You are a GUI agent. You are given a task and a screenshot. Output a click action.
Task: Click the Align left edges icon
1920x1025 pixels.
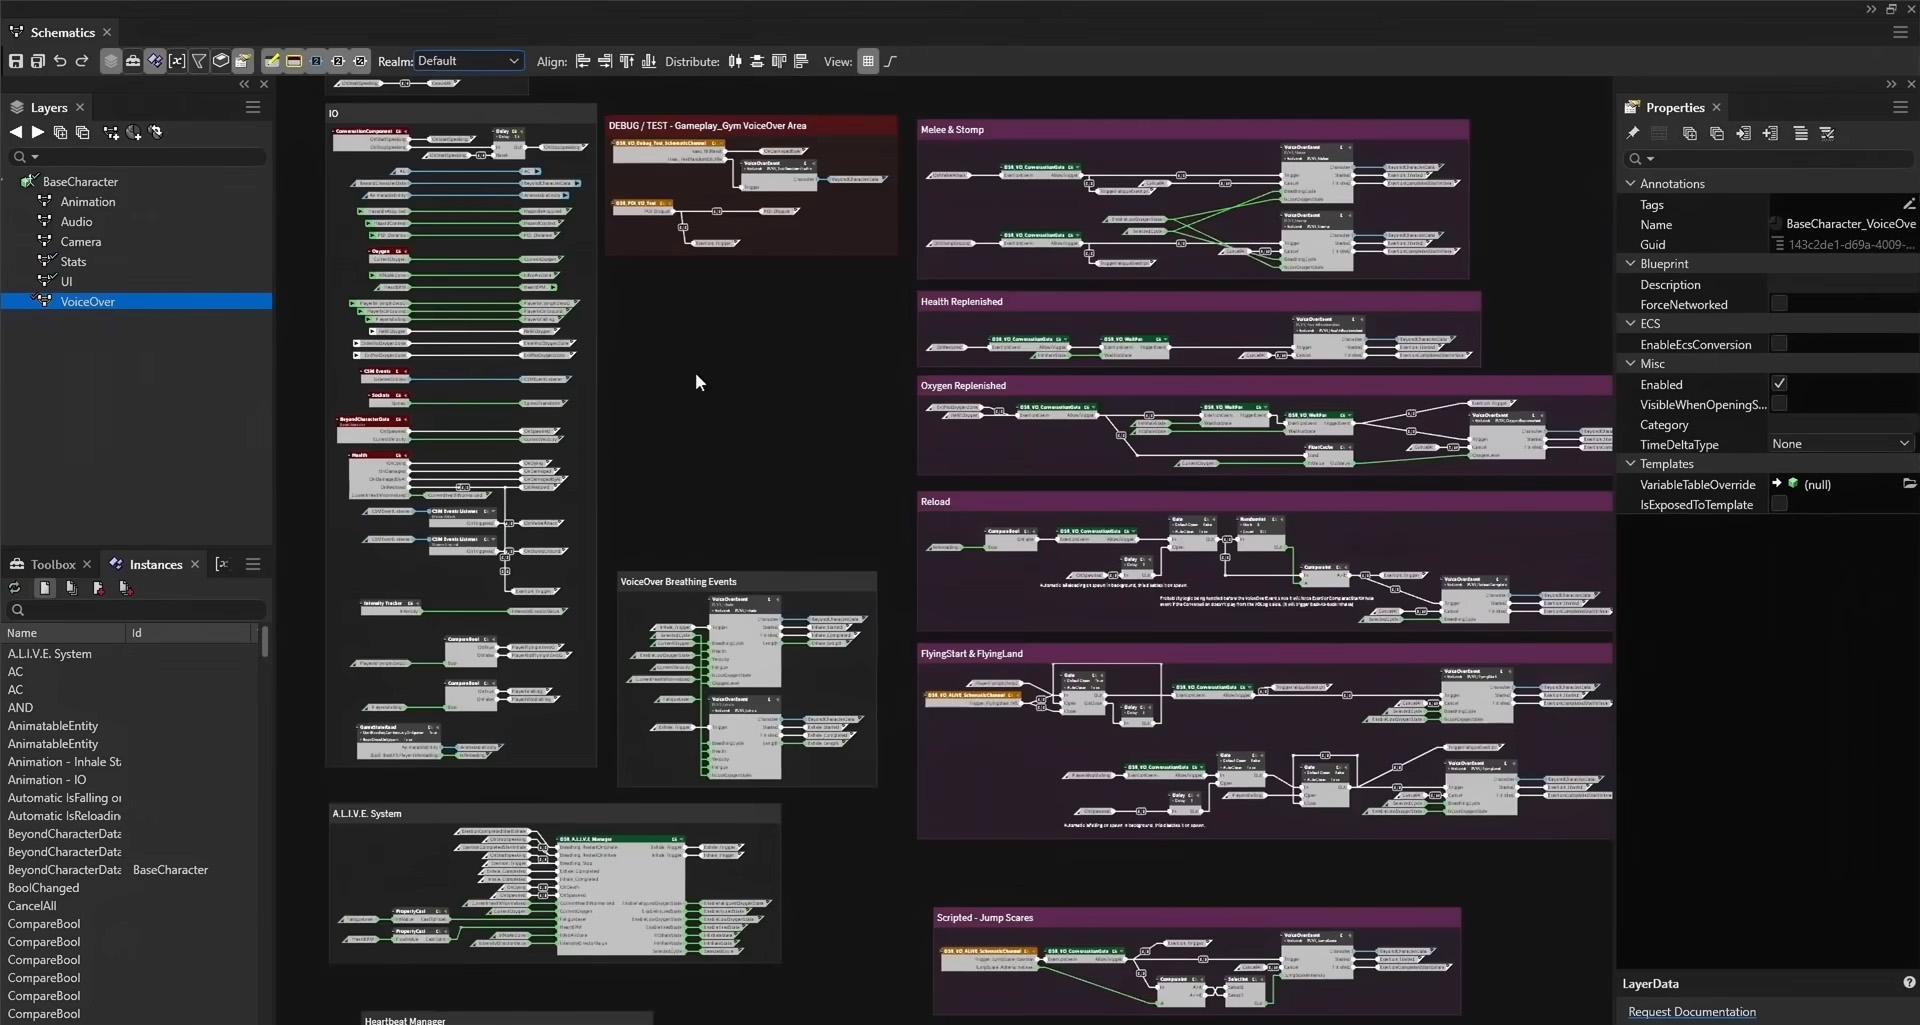[x=583, y=62]
